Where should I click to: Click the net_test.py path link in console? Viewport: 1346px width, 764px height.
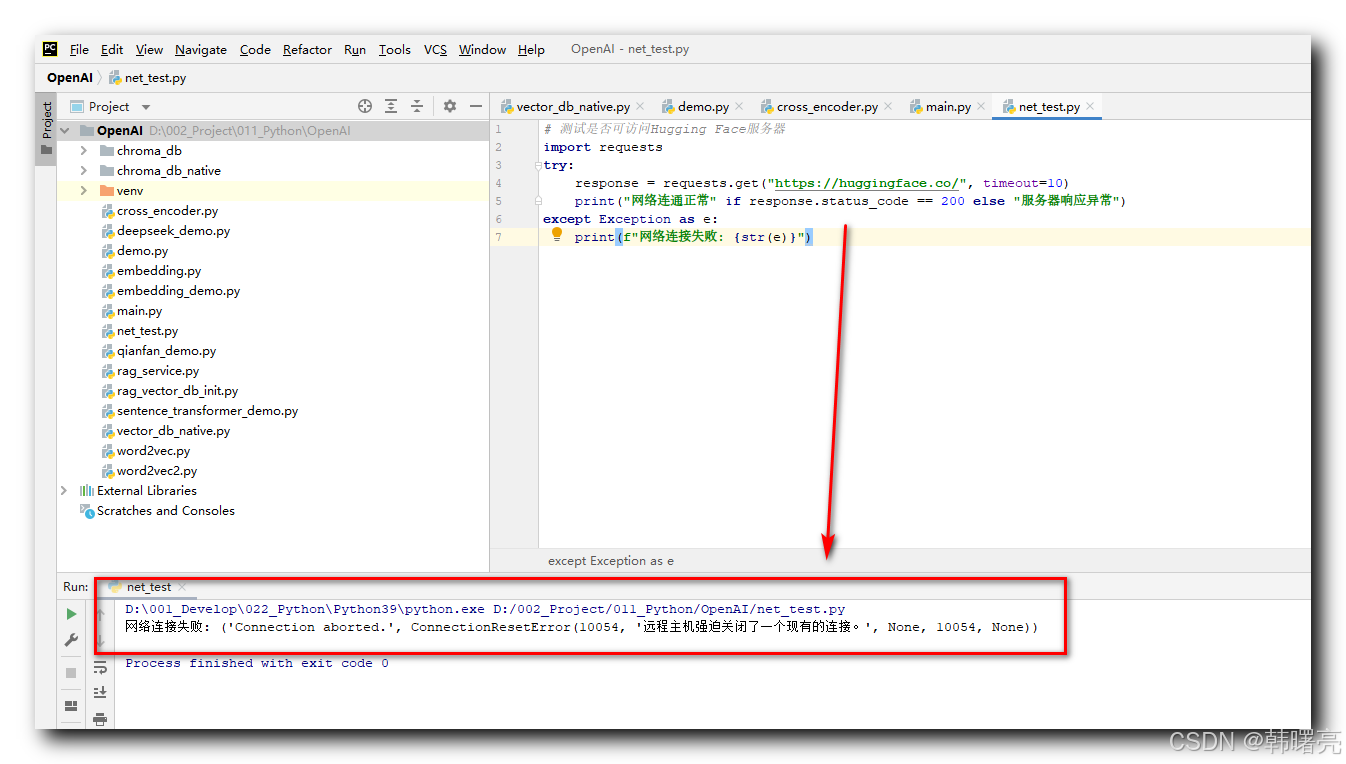(669, 609)
